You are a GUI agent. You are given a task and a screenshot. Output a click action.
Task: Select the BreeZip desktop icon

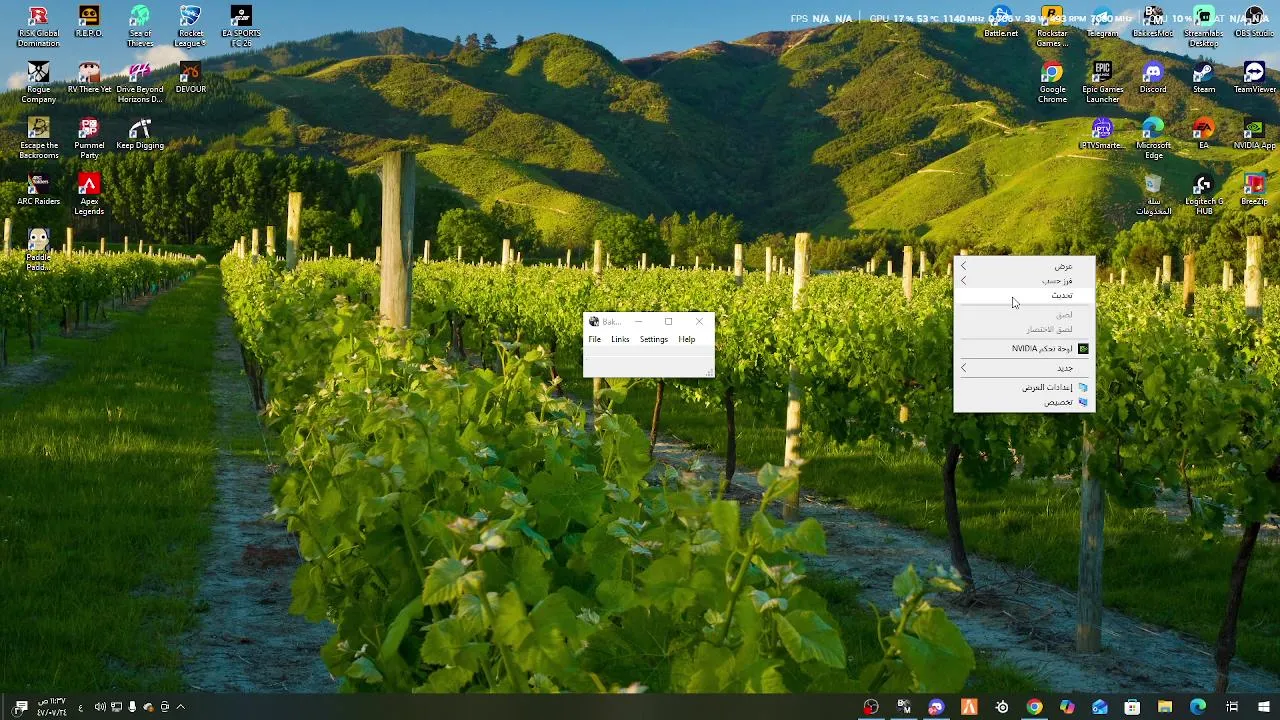[1254, 191]
